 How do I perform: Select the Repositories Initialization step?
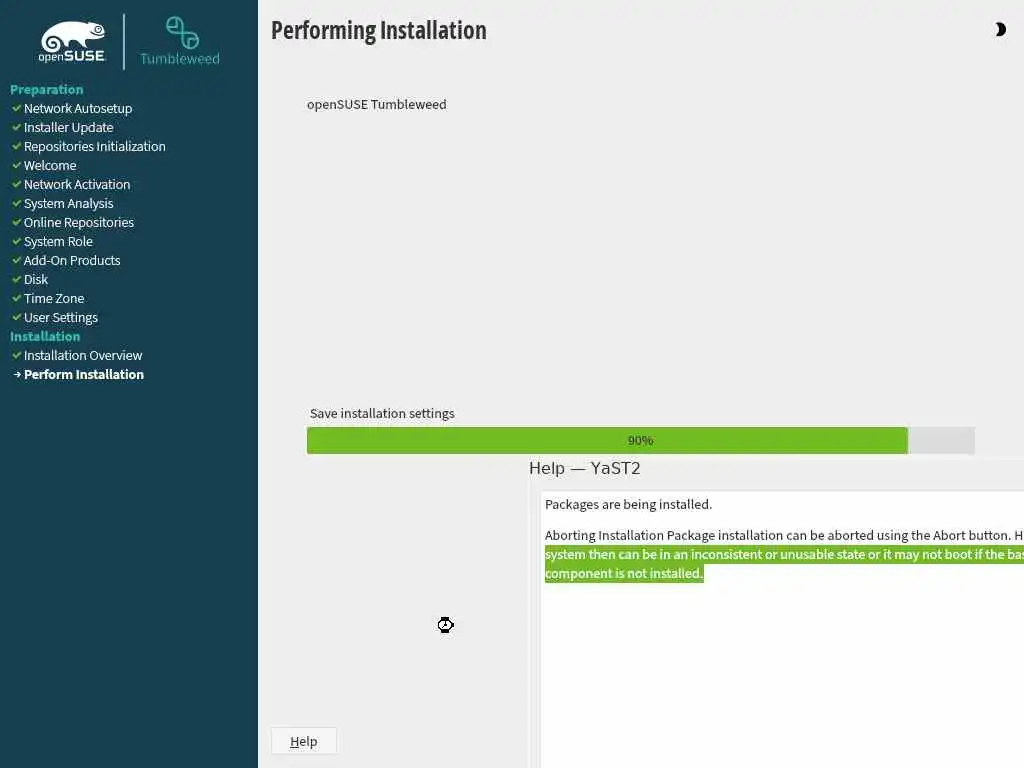(95, 146)
